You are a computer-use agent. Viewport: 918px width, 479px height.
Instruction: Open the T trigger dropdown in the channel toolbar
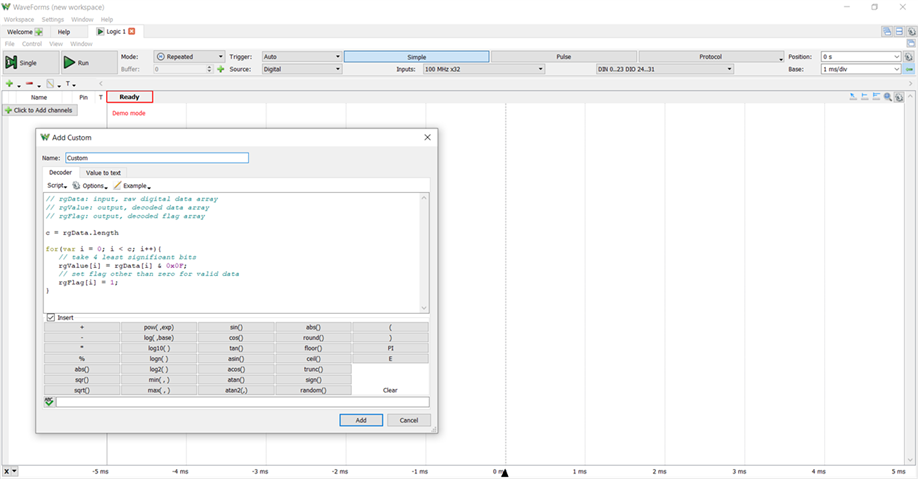coord(70,84)
